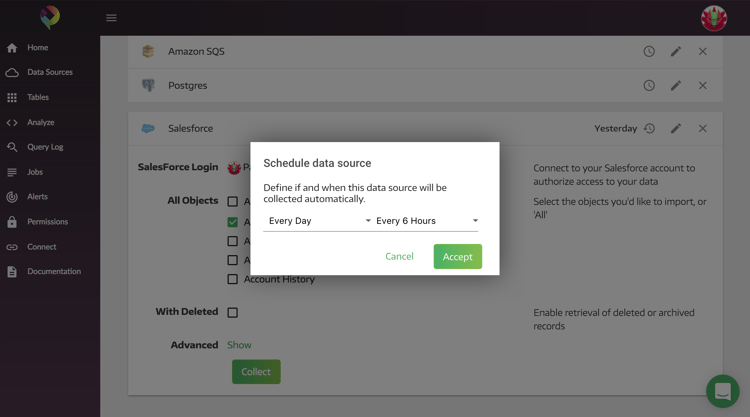
Task: Edit the Postgres data source
Action: 676,86
